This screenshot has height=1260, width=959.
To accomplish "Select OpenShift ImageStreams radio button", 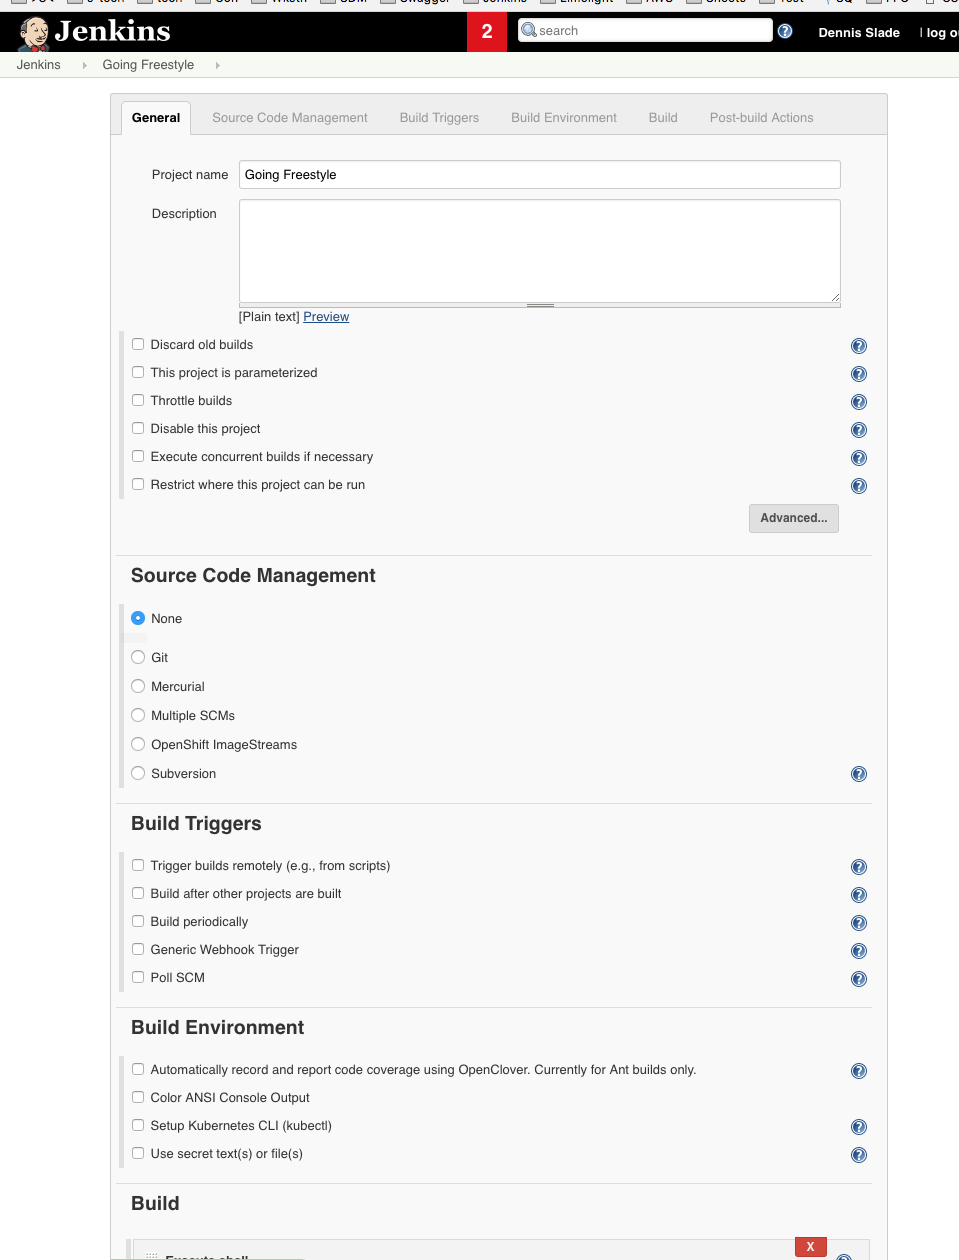I will pyautogui.click(x=138, y=744).
